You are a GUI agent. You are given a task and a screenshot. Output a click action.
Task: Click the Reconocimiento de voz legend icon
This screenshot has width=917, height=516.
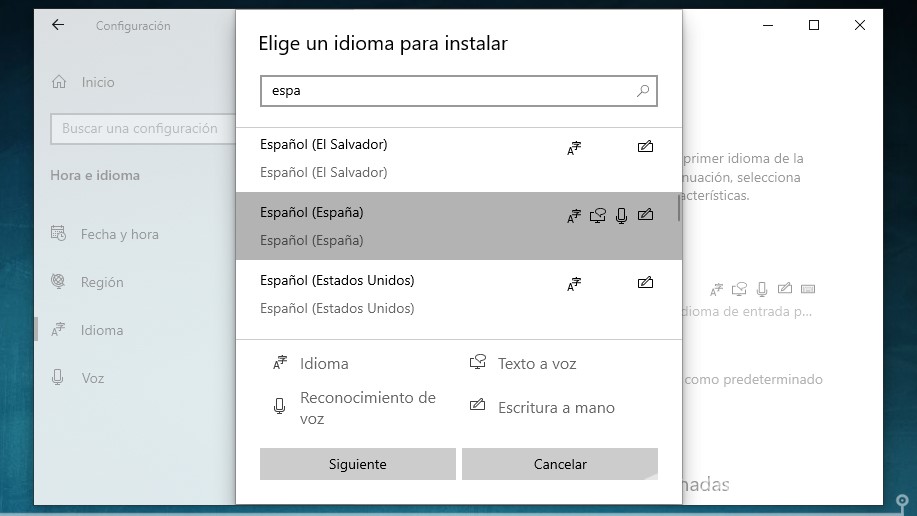coord(280,406)
